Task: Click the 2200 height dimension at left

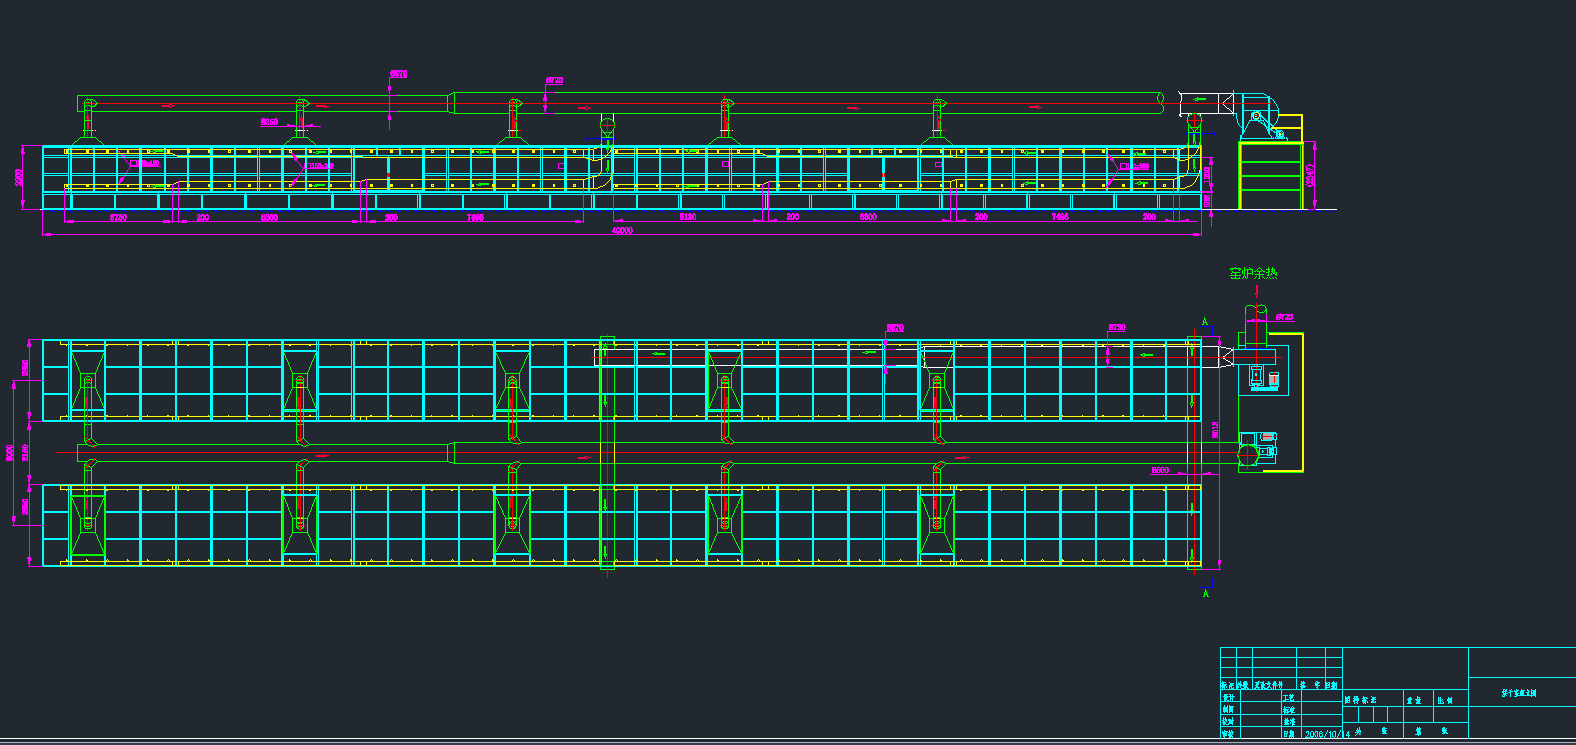Action: [20, 177]
